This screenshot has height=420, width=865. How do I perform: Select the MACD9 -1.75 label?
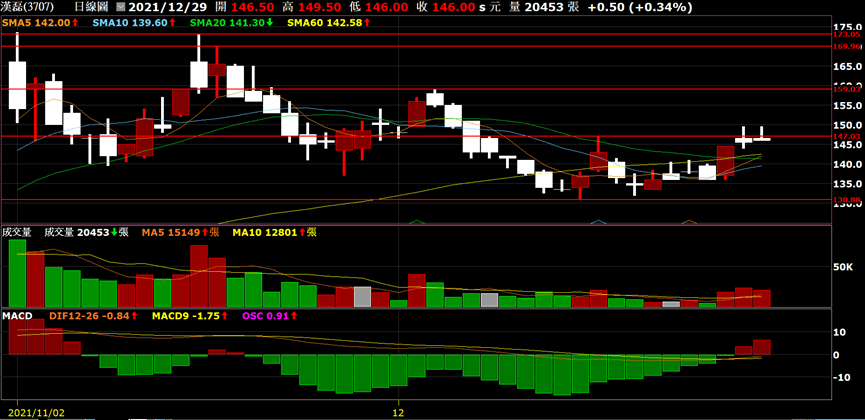point(190,316)
